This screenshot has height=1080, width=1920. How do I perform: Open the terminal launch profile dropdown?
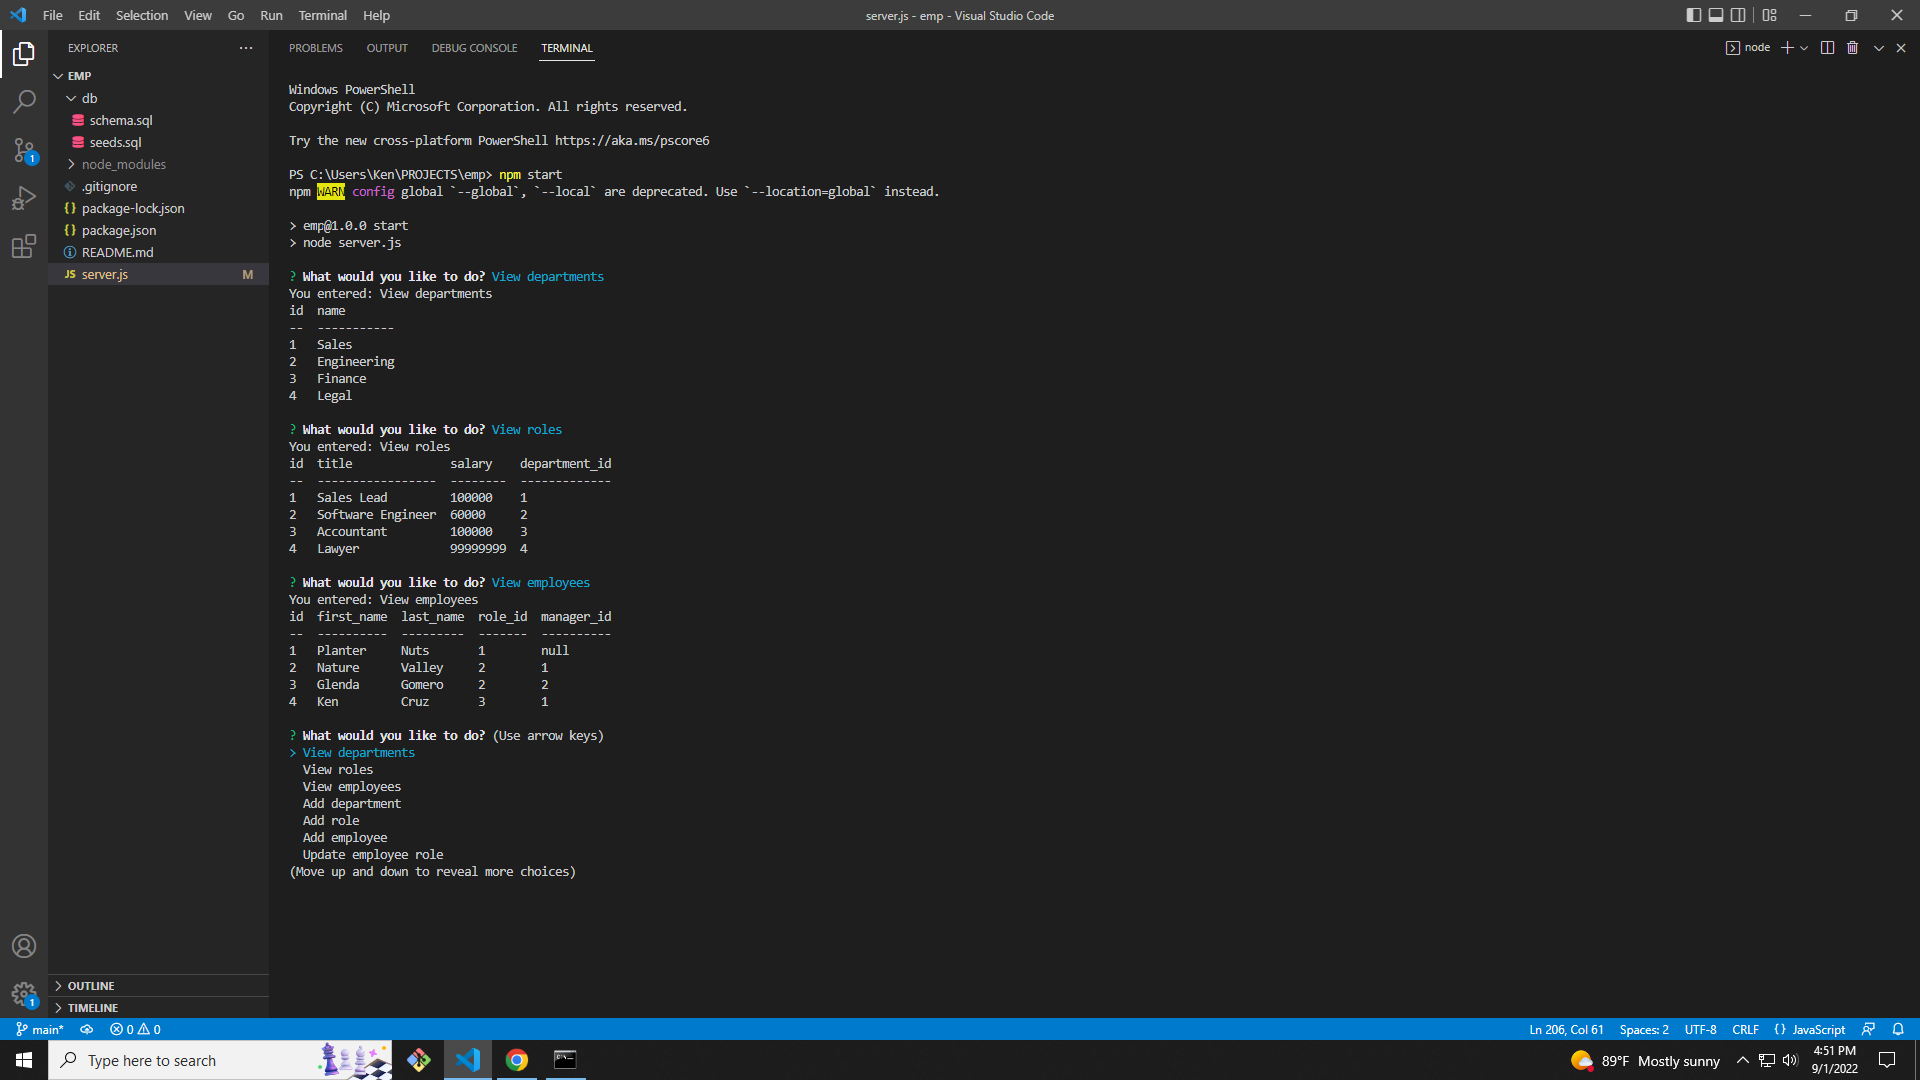[1803, 47]
